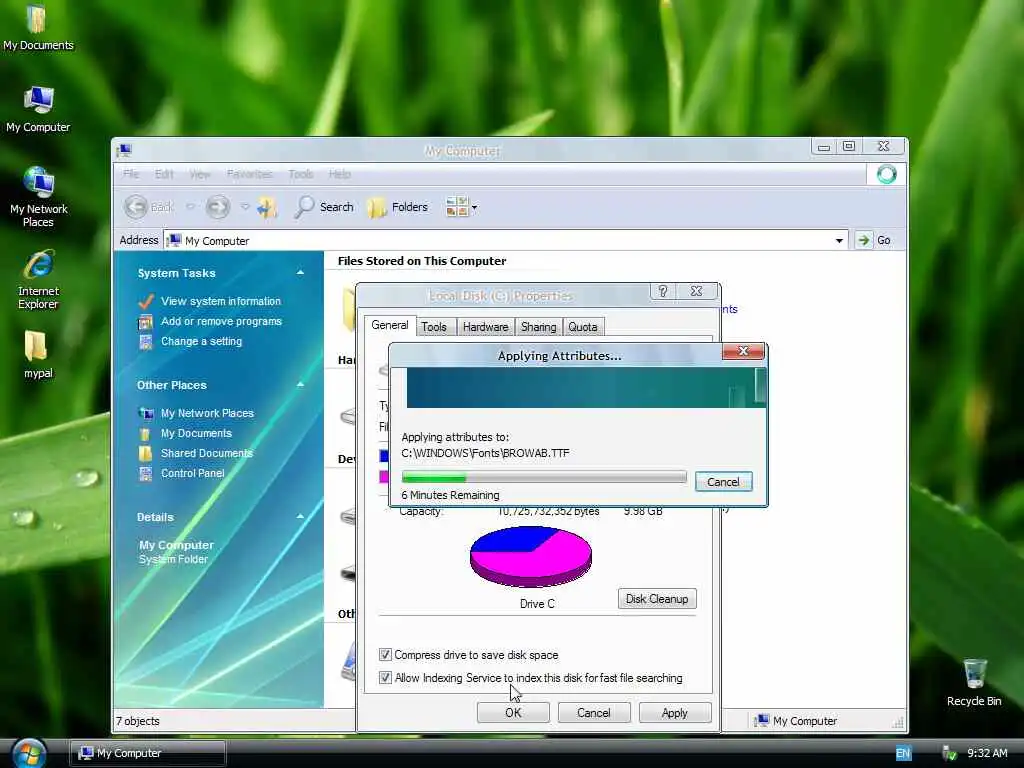Click the Change a setting link

click(201, 342)
